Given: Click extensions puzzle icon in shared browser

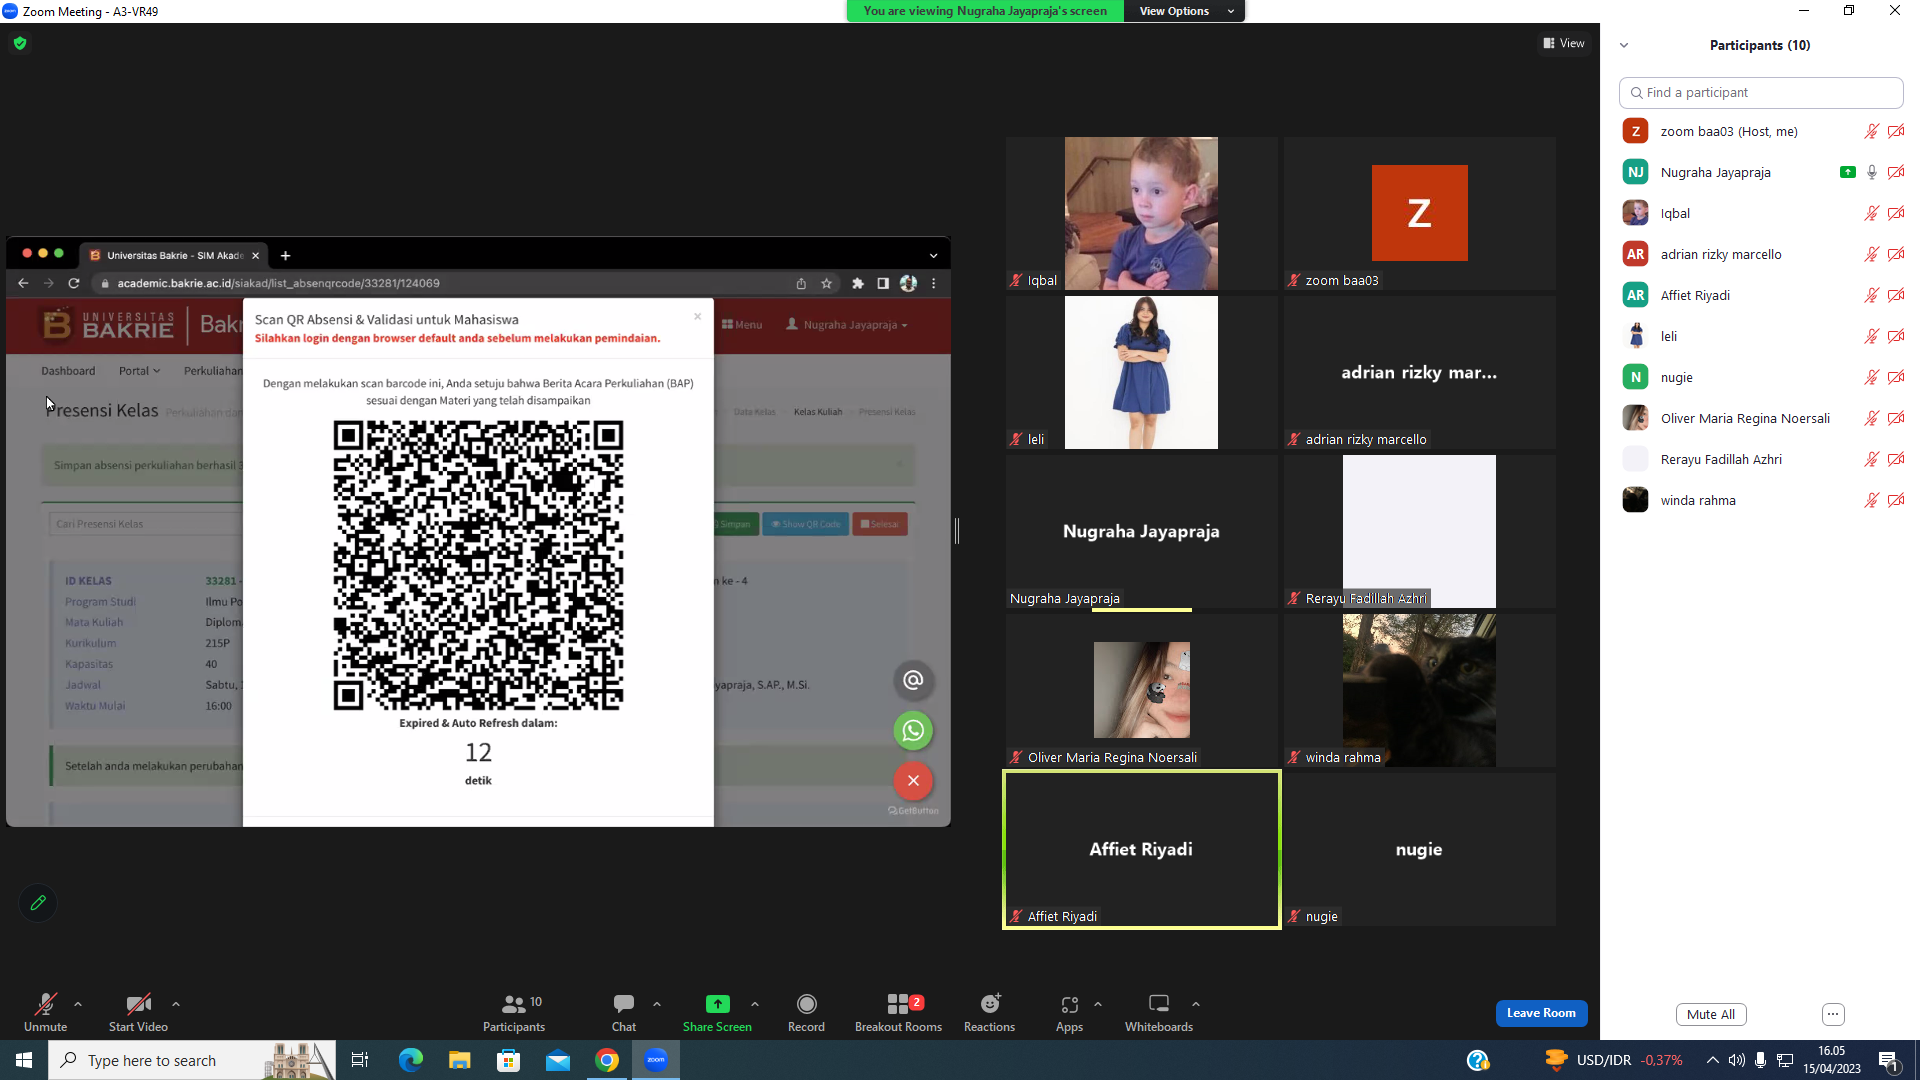Looking at the screenshot, I should [x=857, y=283].
